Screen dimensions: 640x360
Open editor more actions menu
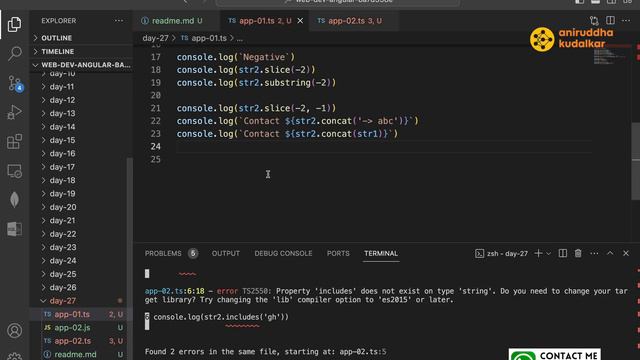626,20
